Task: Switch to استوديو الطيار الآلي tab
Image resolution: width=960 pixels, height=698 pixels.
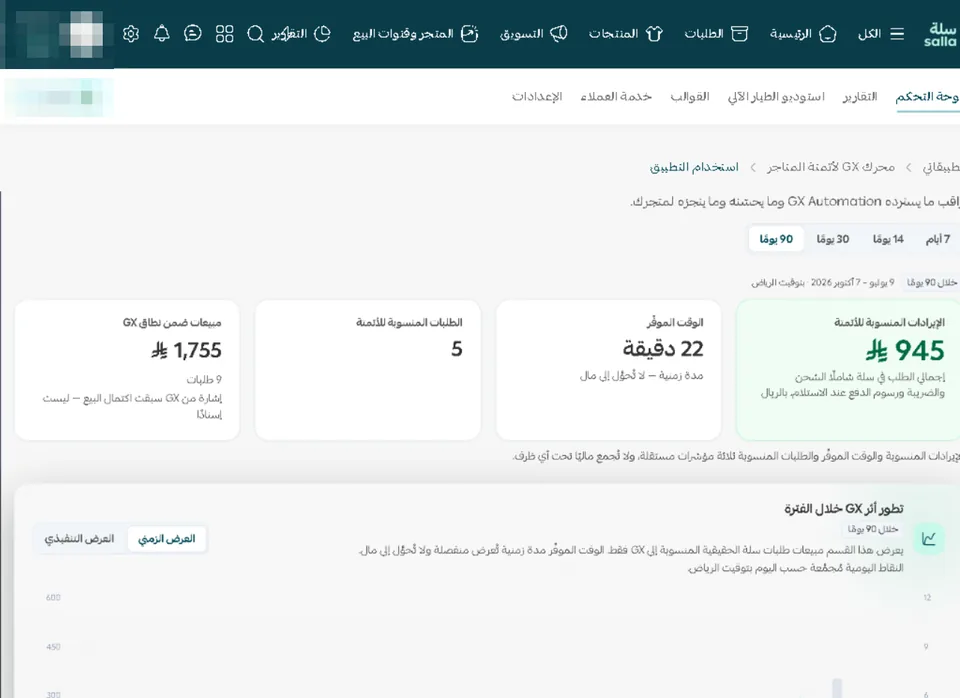Action: (776, 97)
